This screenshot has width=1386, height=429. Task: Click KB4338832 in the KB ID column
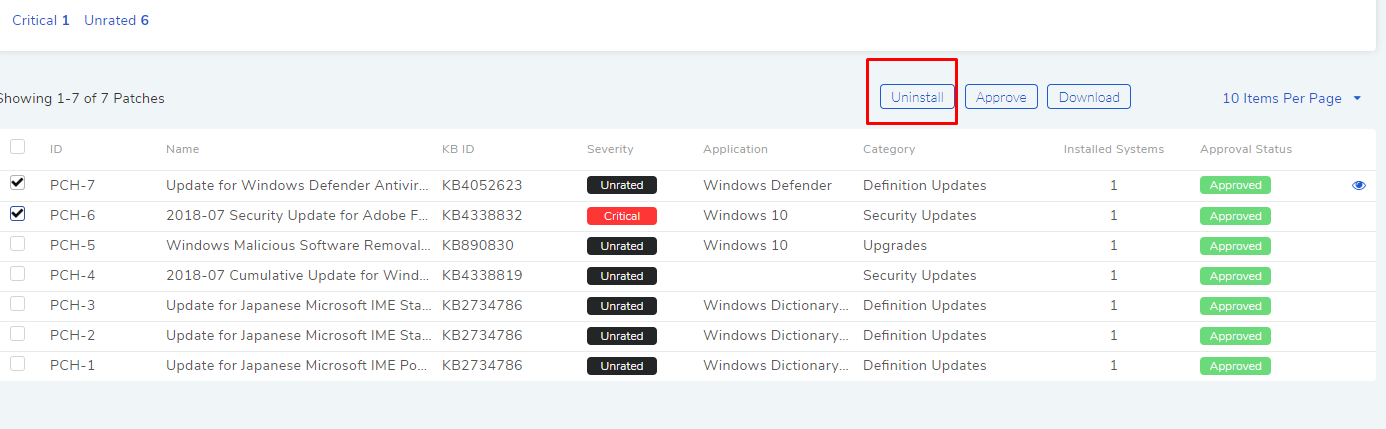pos(482,215)
